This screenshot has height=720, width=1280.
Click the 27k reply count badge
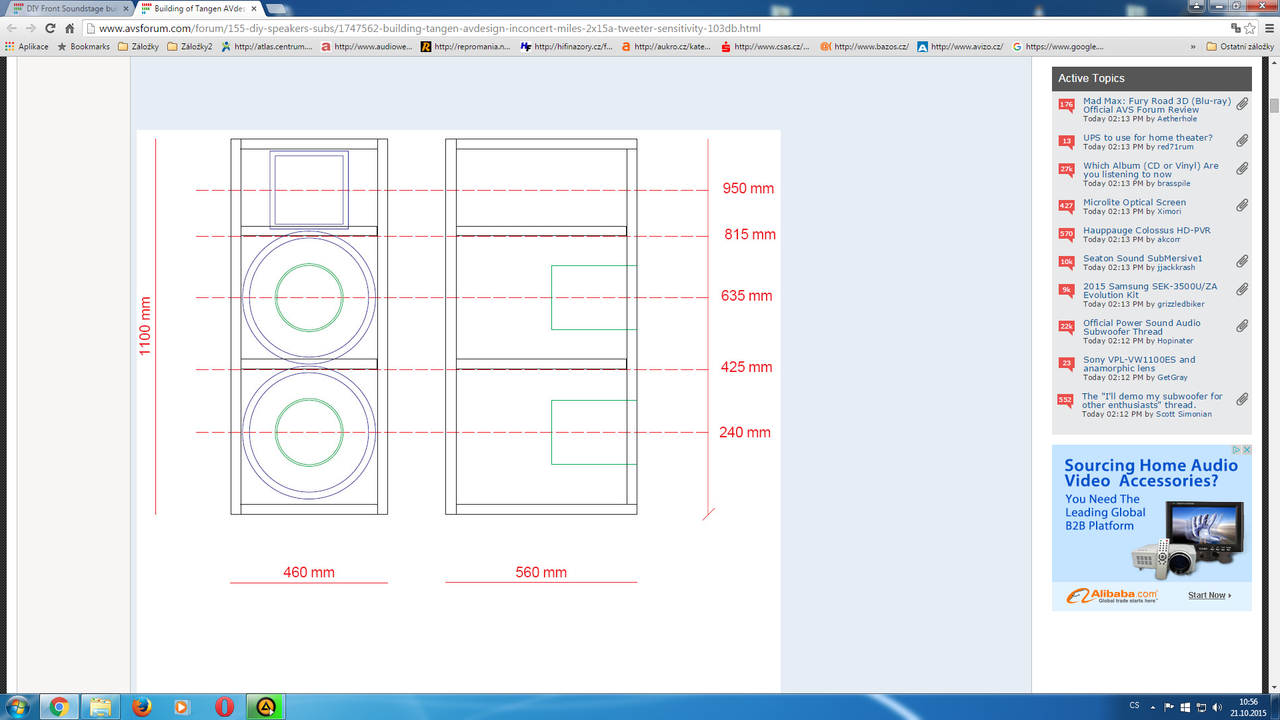pyautogui.click(x=1066, y=169)
